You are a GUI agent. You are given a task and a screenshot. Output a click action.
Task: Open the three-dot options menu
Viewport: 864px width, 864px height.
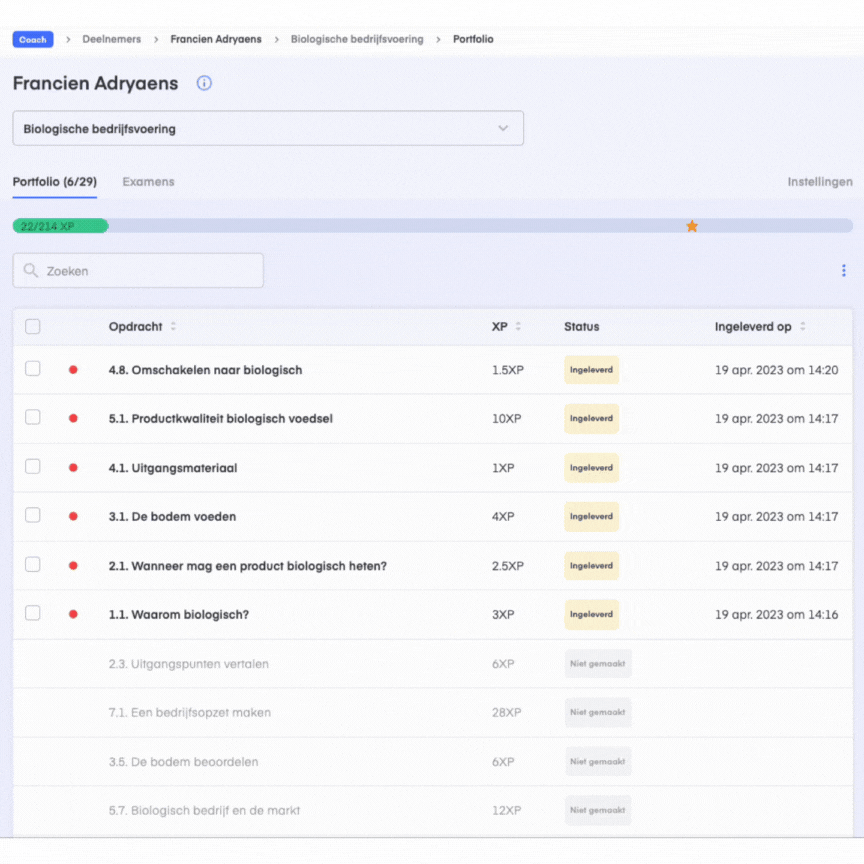(x=843, y=270)
